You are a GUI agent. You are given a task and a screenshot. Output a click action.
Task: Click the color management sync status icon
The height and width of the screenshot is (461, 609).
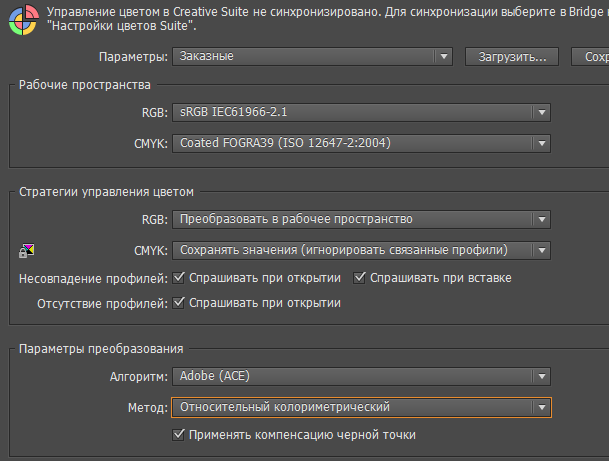tap(23, 19)
